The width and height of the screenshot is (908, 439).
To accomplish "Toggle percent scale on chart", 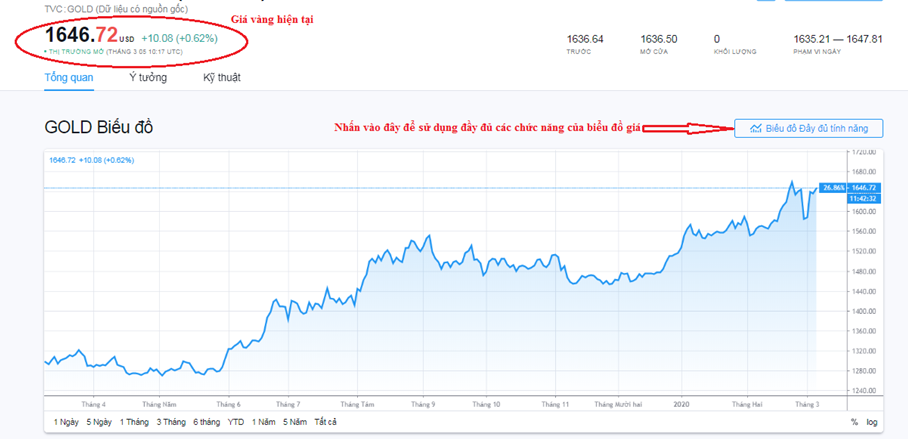I will point(853,422).
